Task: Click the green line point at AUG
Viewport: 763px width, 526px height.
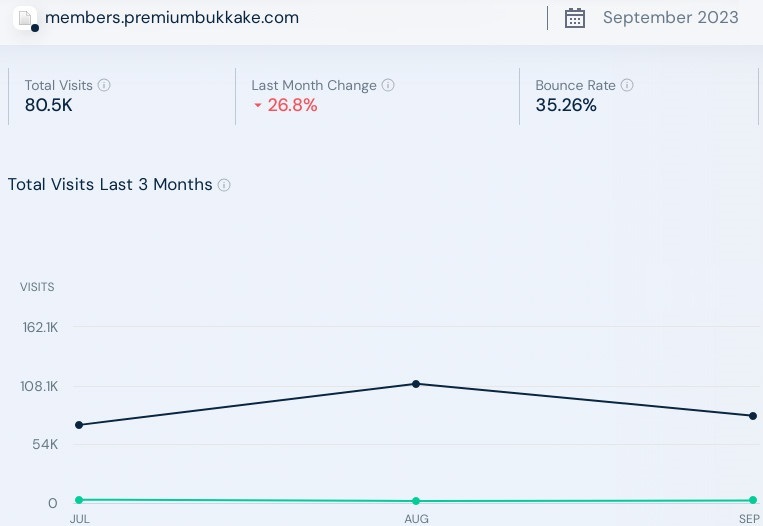Action: 416,501
